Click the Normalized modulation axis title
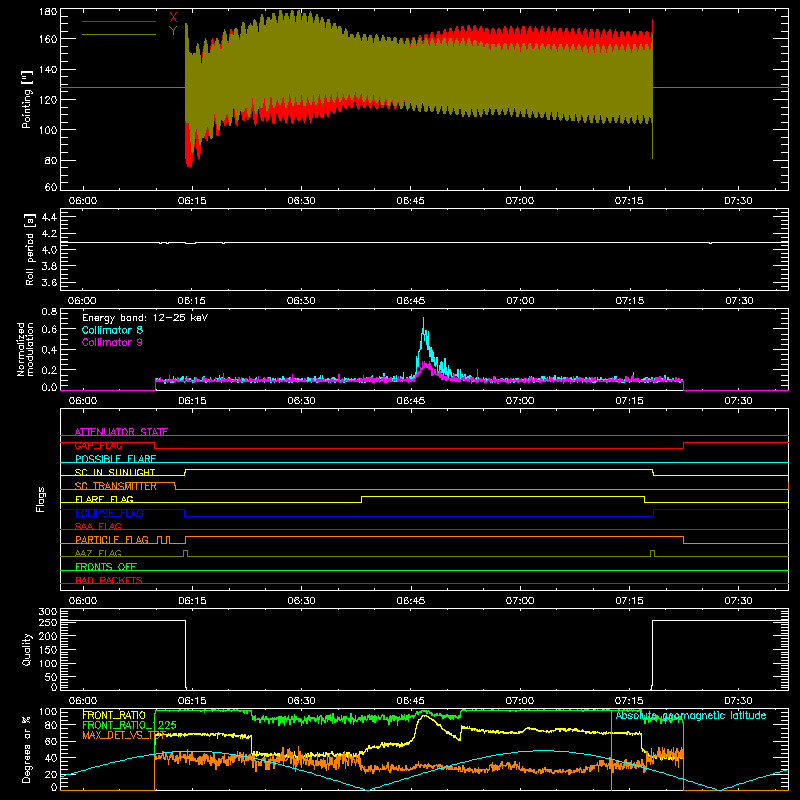 click(x=25, y=349)
